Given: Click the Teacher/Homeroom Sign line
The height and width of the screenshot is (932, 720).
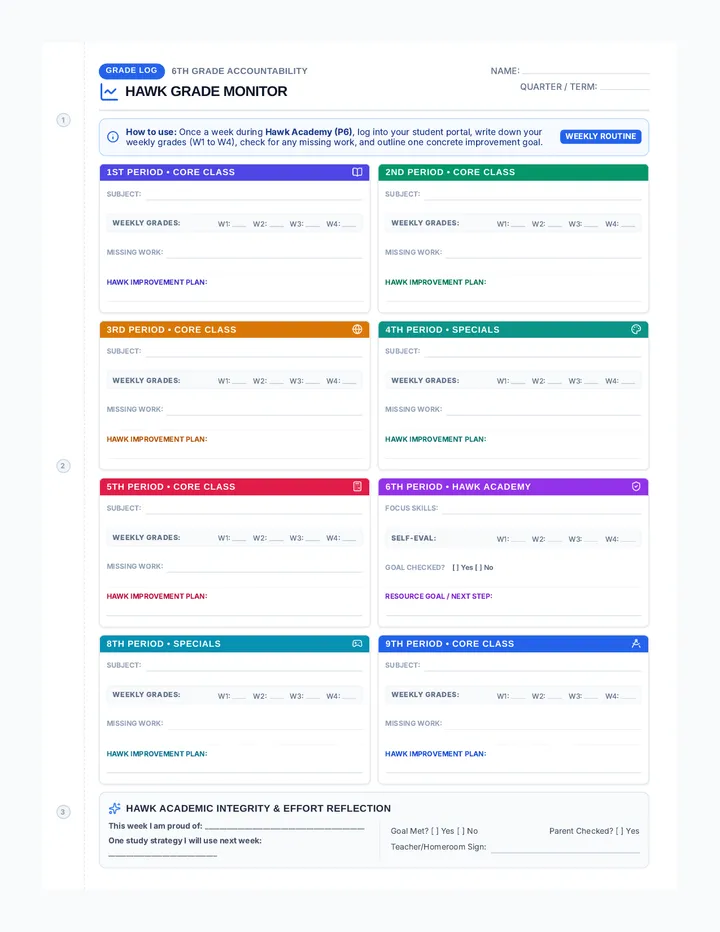Looking at the screenshot, I should [x=565, y=847].
